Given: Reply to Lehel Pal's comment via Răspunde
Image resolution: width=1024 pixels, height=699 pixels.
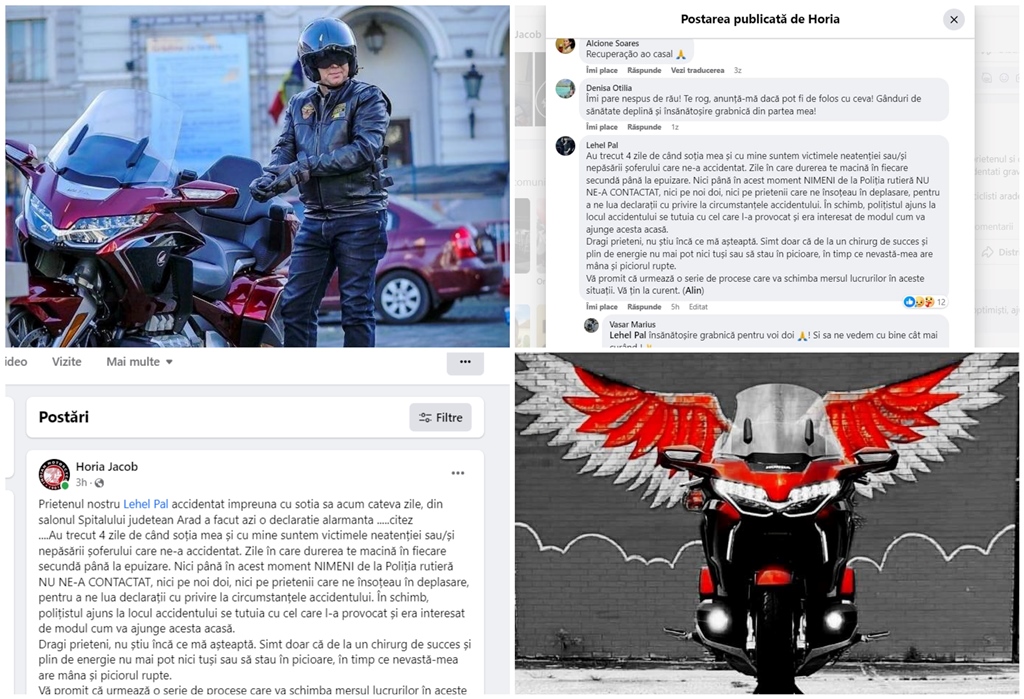Looking at the screenshot, I should tap(644, 307).
